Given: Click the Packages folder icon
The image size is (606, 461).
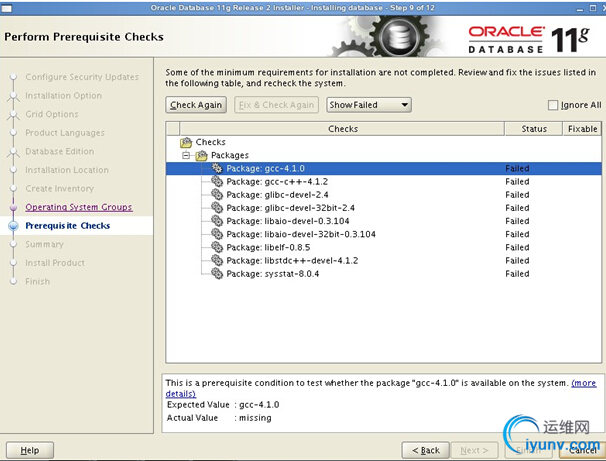Looking at the screenshot, I should [201, 155].
